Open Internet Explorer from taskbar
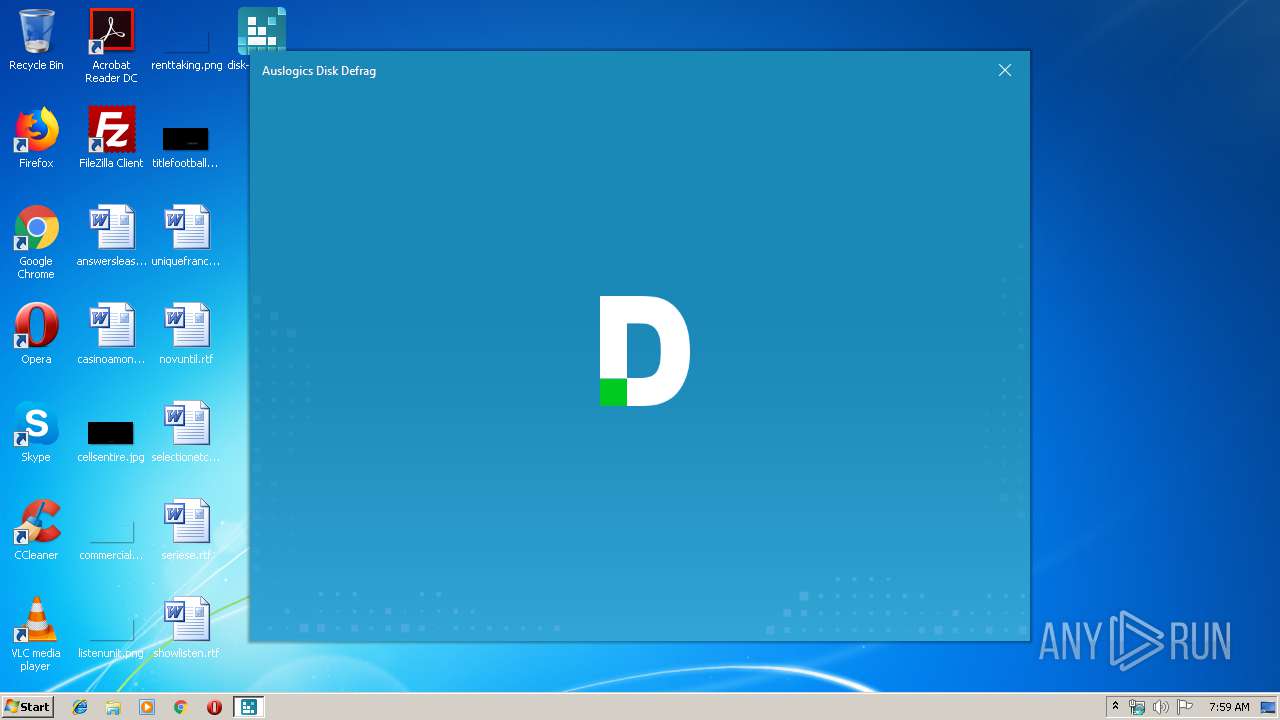The image size is (1280, 720). tap(80, 707)
